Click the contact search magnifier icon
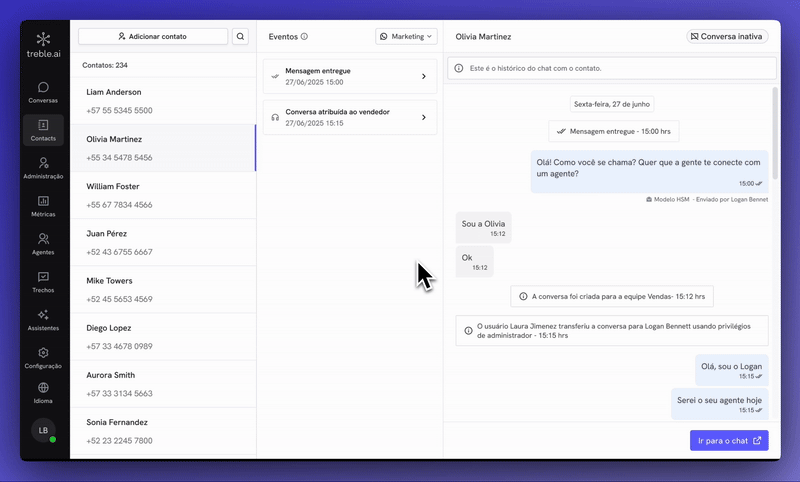Viewport: 800px width, 482px height. coord(240,36)
